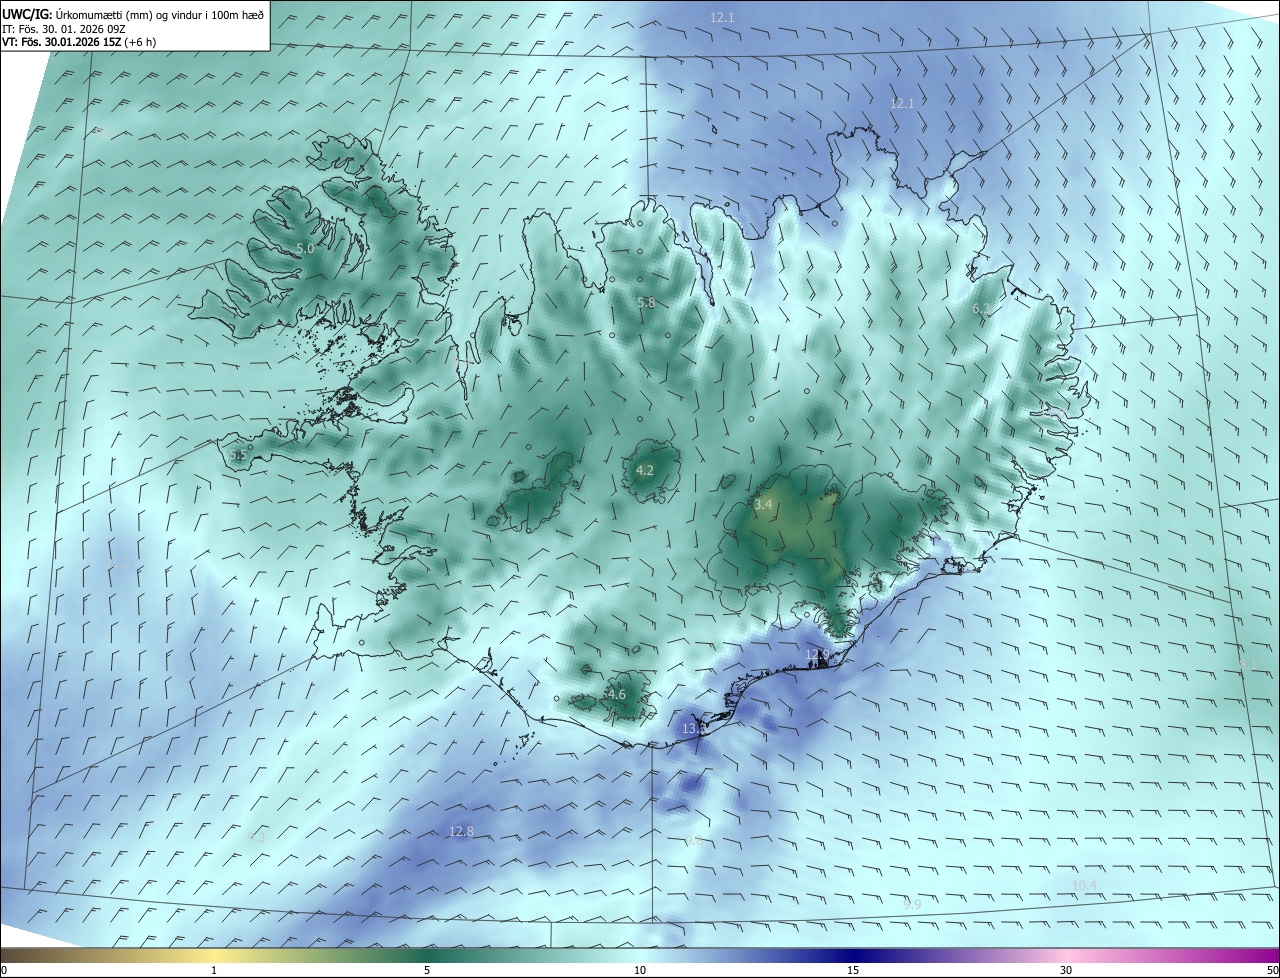Click the 13.1 value on the south coast

pos(694,729)
